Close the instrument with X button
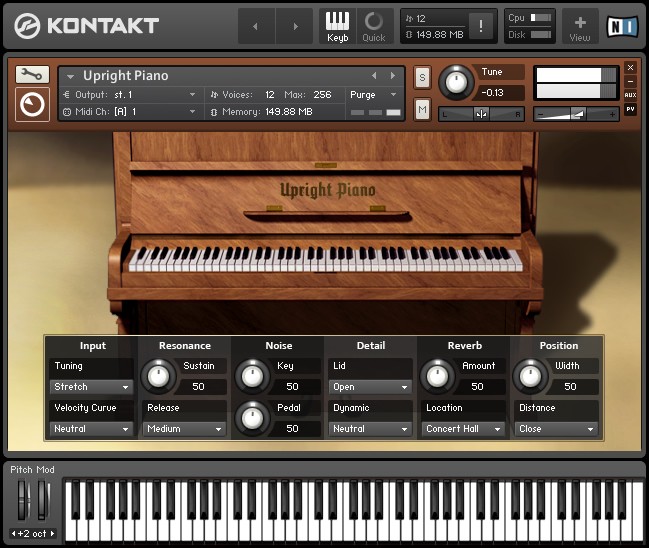649x548 pixels. (630, 67)
